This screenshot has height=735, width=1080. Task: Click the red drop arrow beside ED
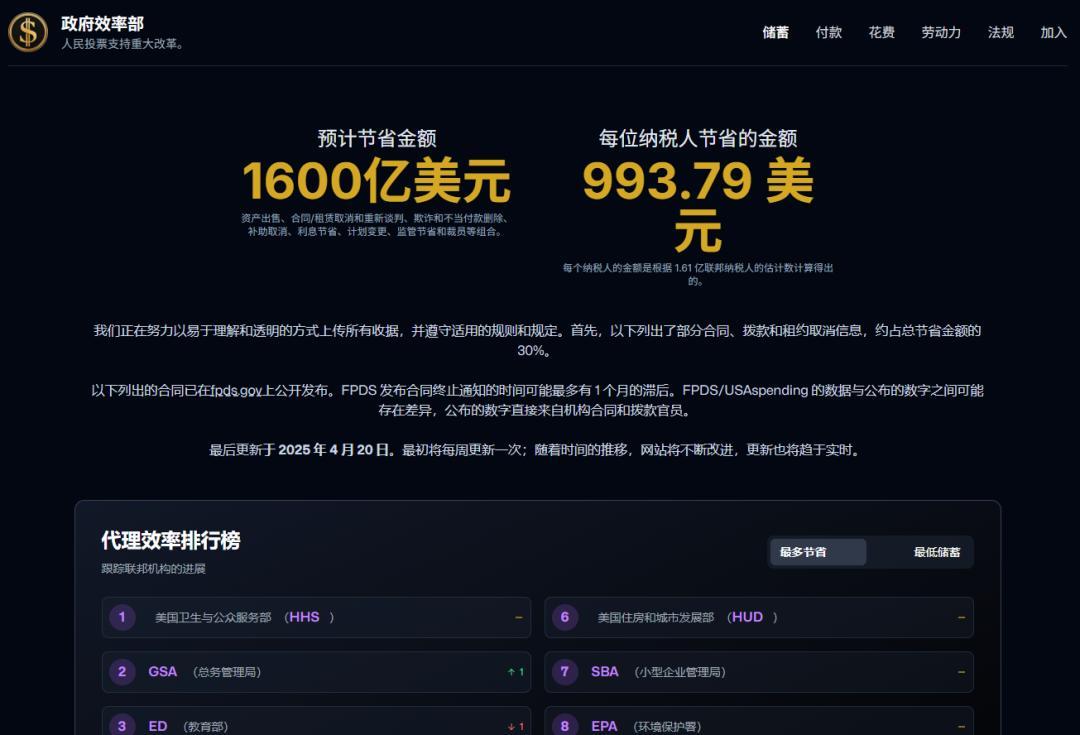pos(511,726)
